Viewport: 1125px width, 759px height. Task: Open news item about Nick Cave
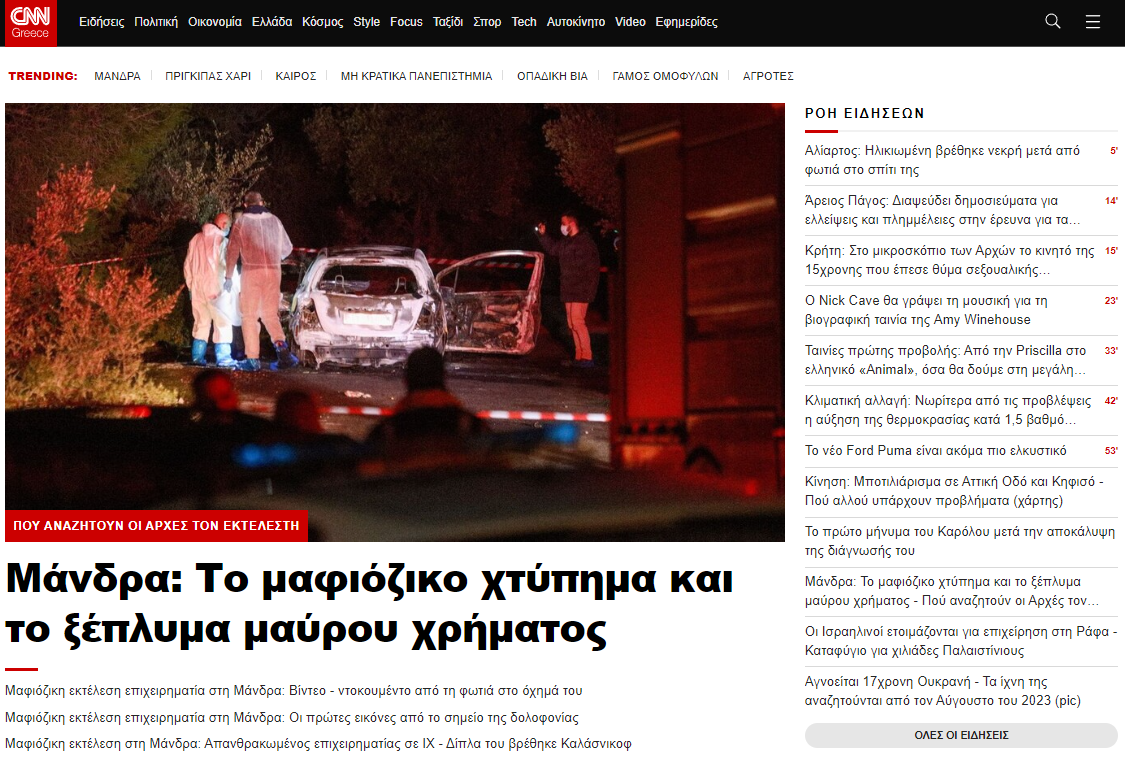[x=926, y=310]
